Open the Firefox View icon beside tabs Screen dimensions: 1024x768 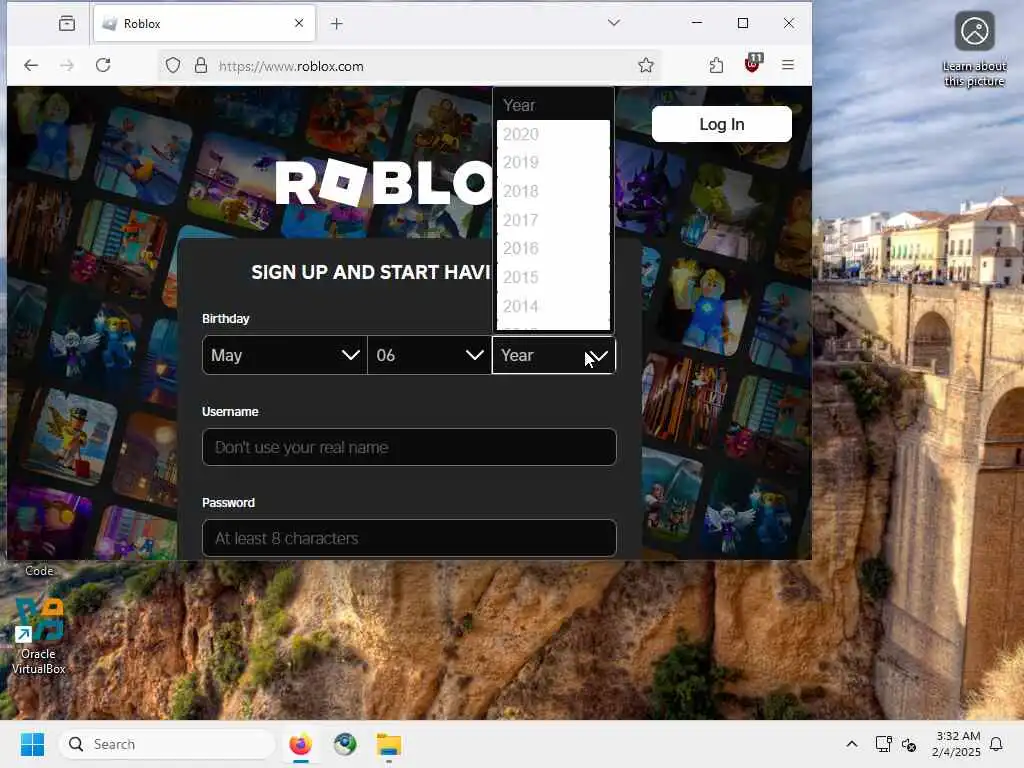coord(67,24)
